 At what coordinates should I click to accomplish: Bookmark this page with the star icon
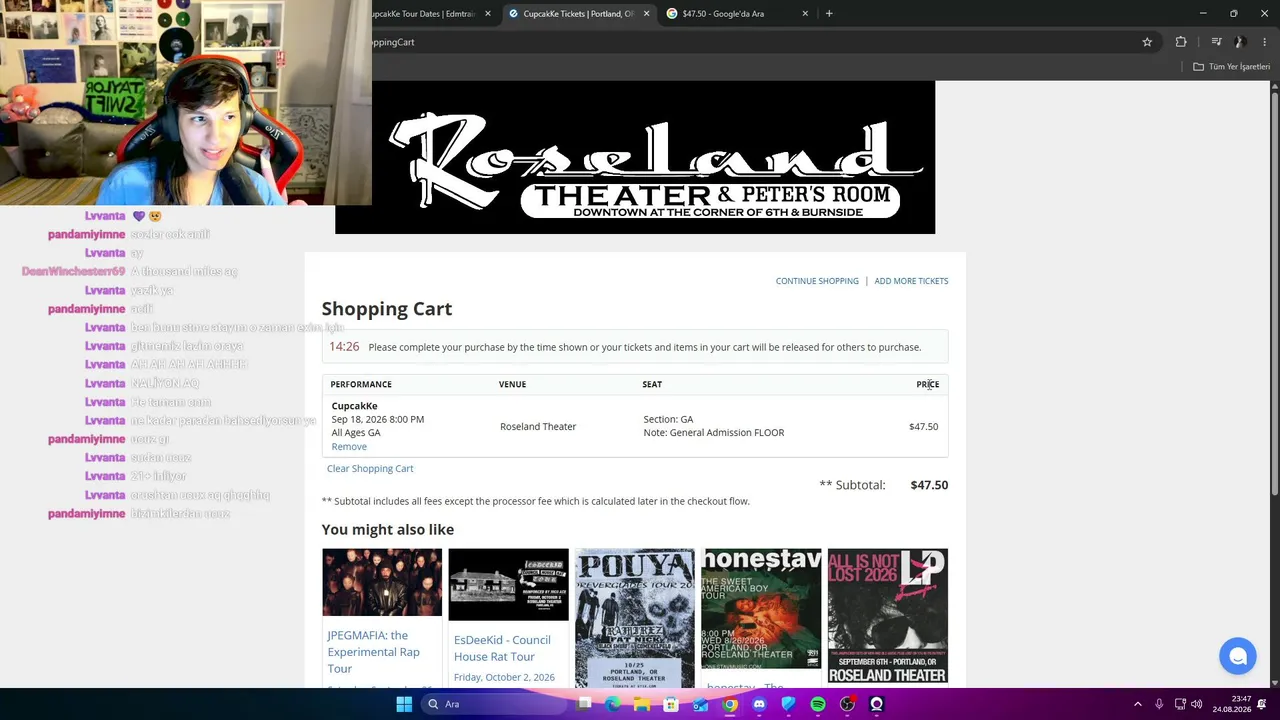1147,42
